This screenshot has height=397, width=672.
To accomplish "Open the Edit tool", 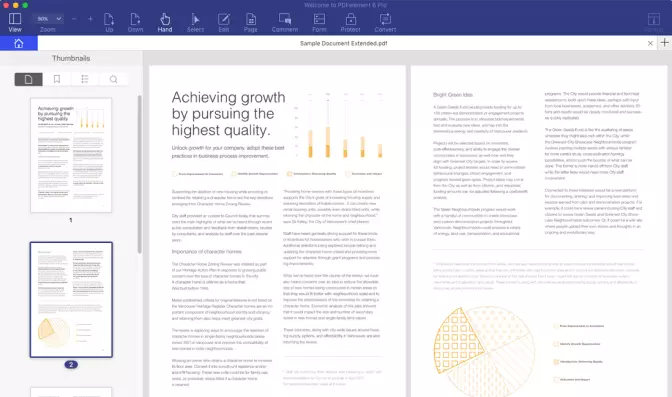I will (224, 22).
